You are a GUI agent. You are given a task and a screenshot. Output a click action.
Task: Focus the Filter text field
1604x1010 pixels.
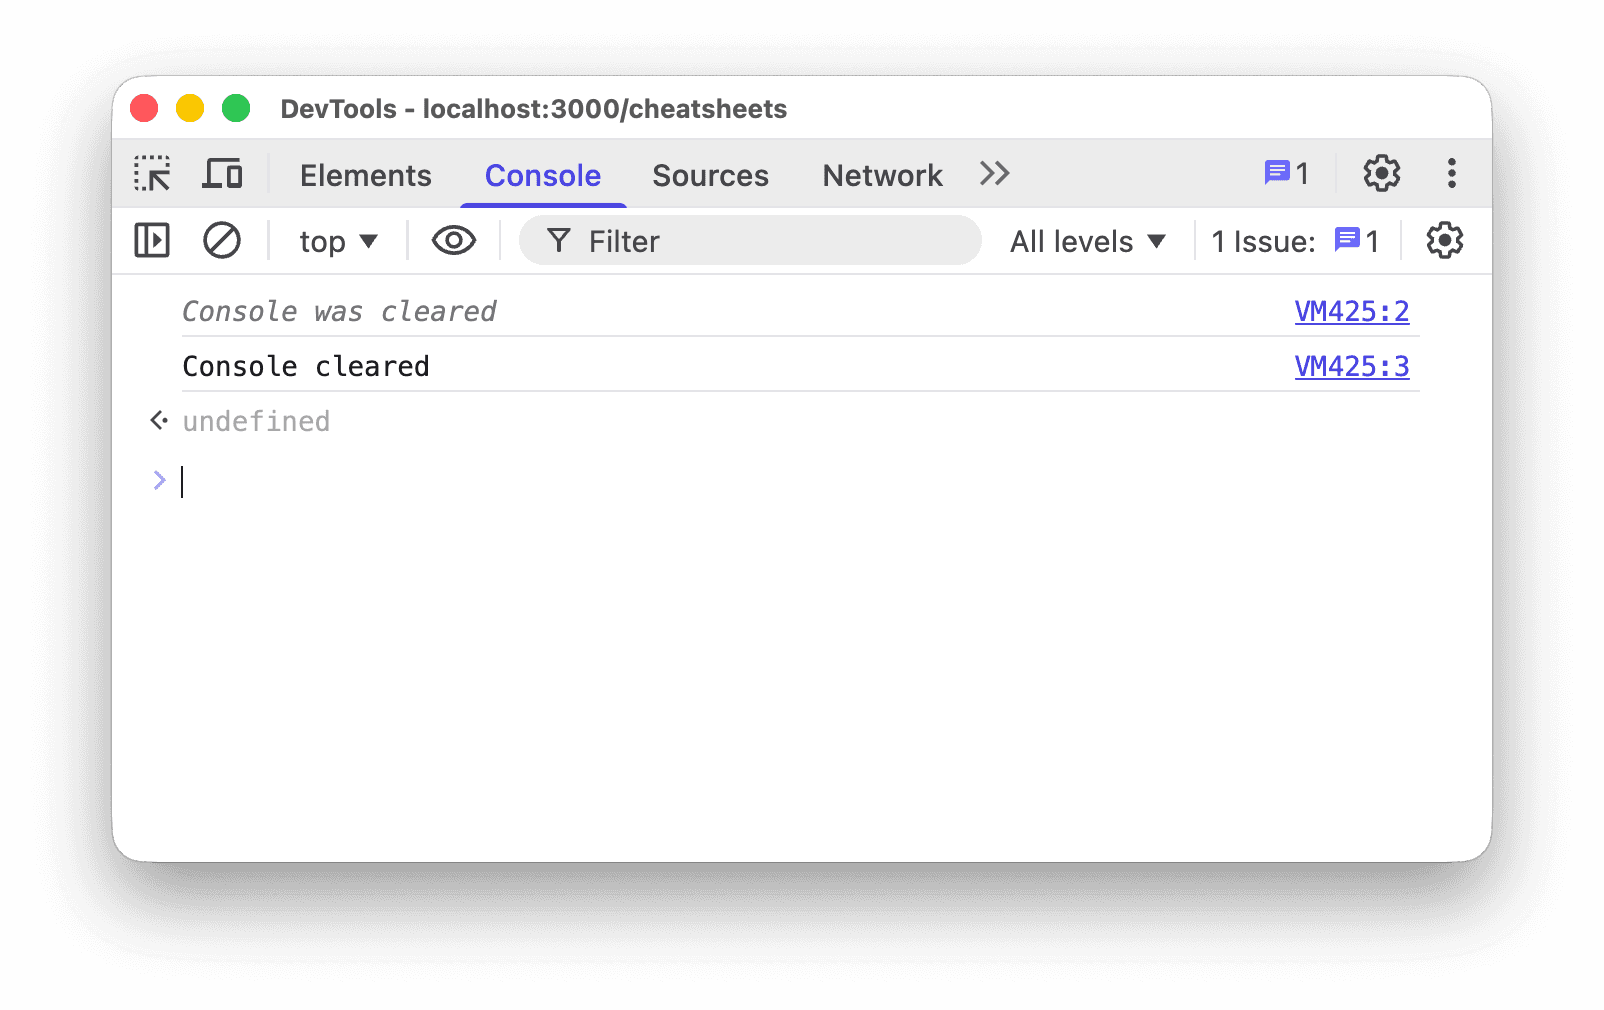click(750, 241)
